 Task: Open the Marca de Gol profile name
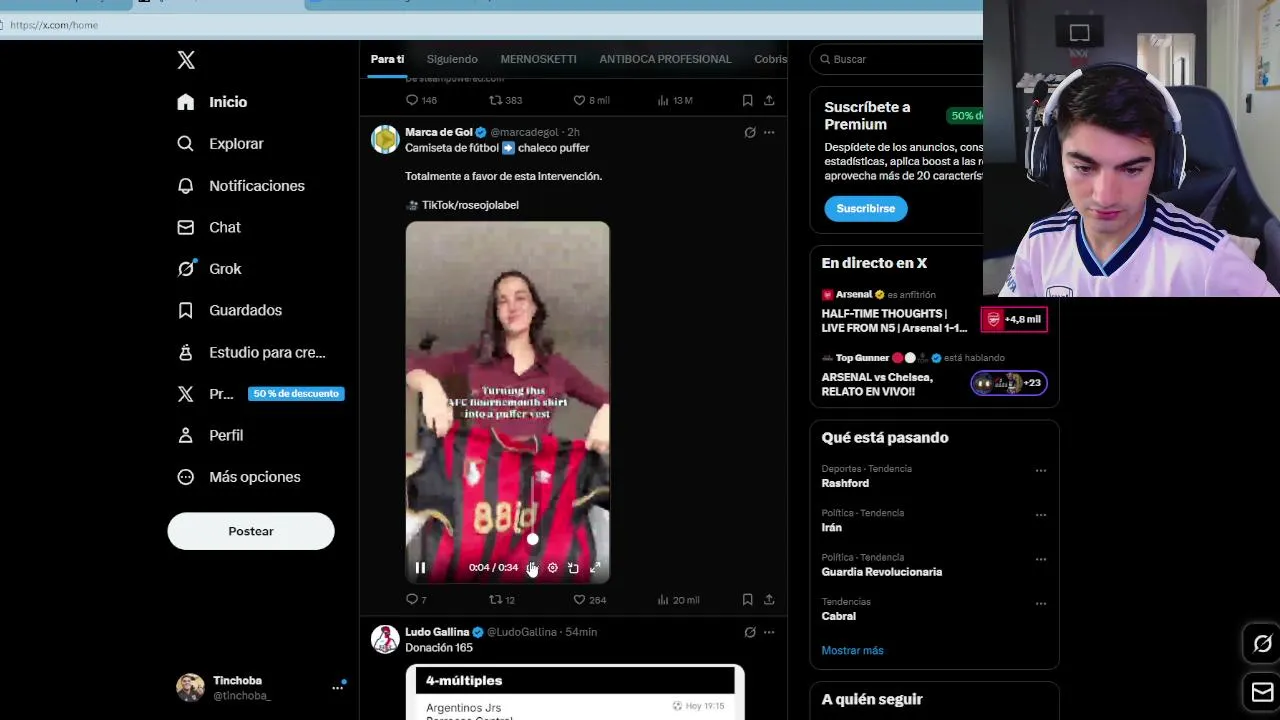tap(438, 132)
